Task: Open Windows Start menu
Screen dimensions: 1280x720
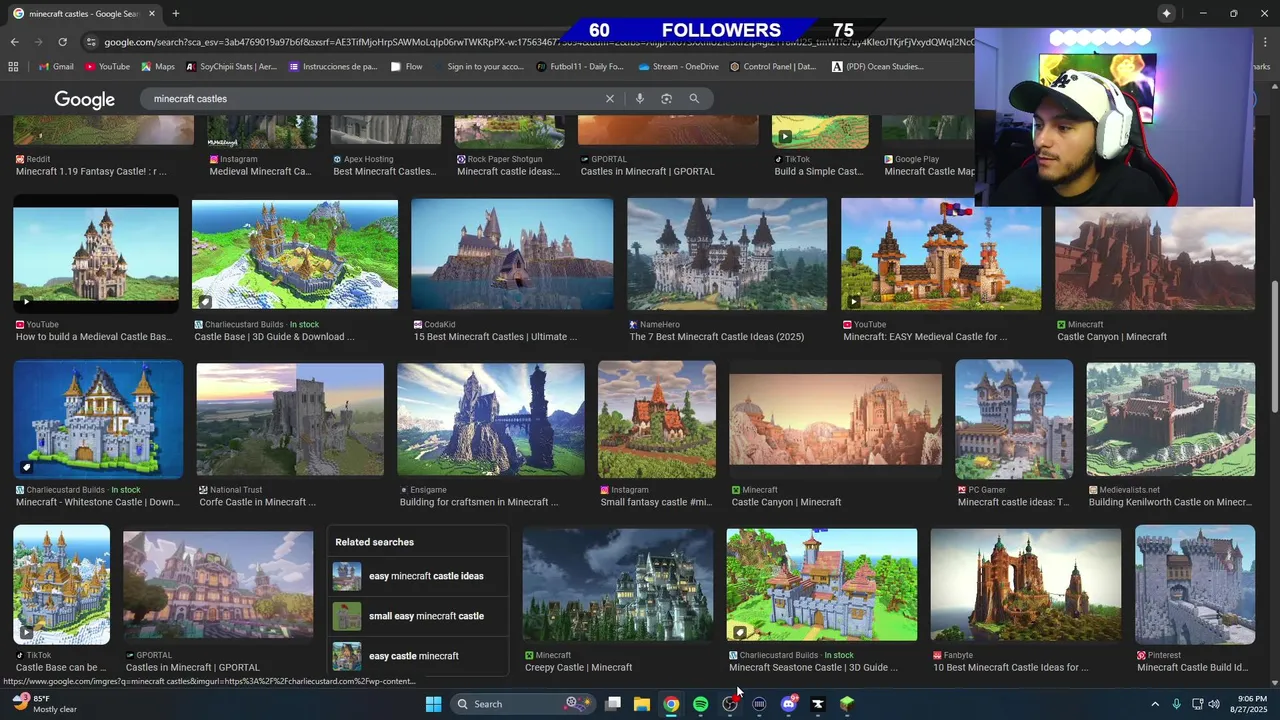Action: coord(433,704)
